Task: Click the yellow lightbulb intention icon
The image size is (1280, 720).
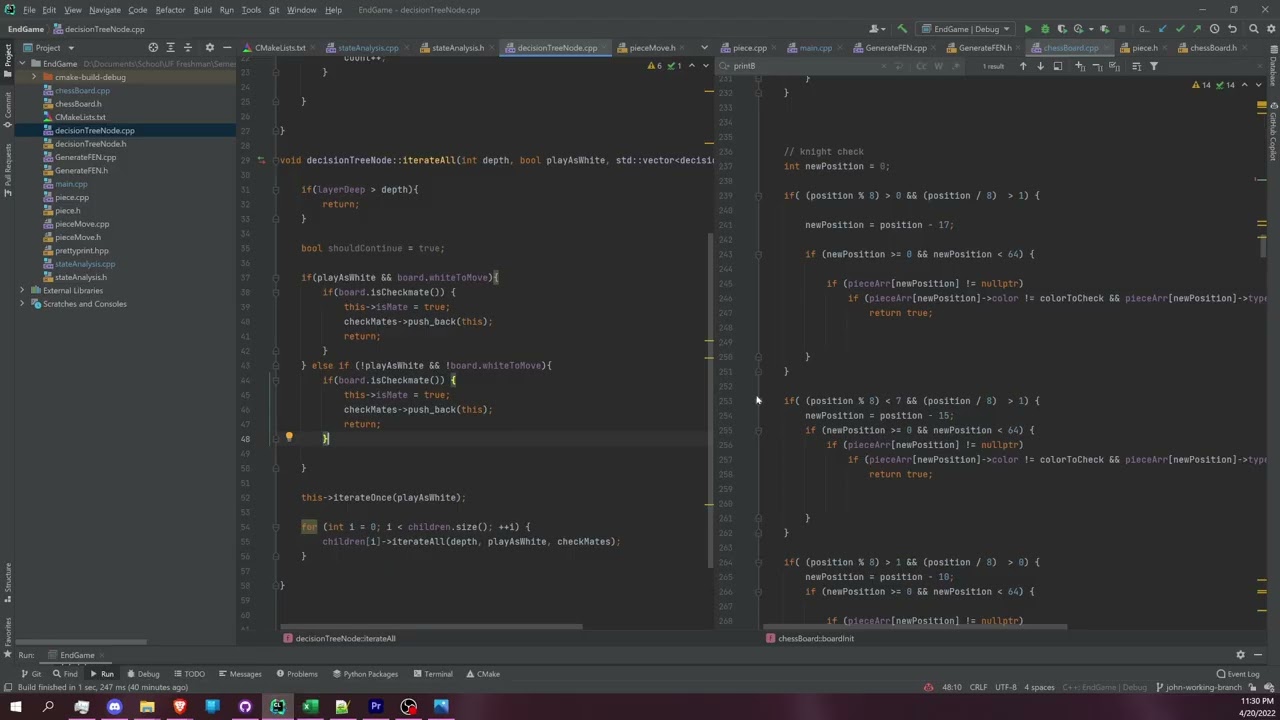Action: (289, 437)
